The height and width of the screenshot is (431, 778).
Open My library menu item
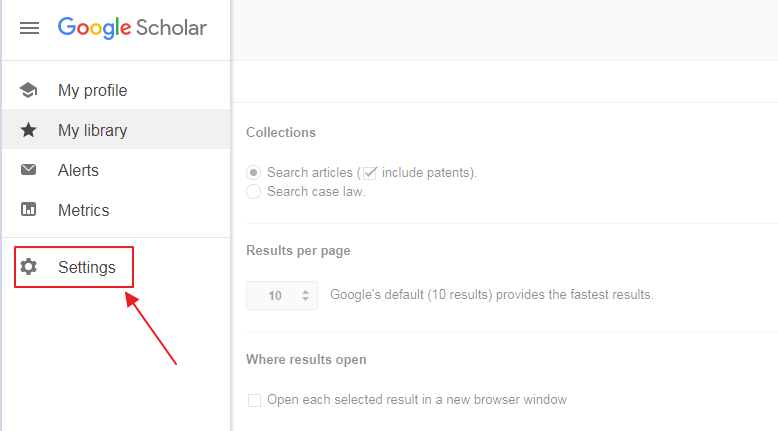(x=116, y=129)
